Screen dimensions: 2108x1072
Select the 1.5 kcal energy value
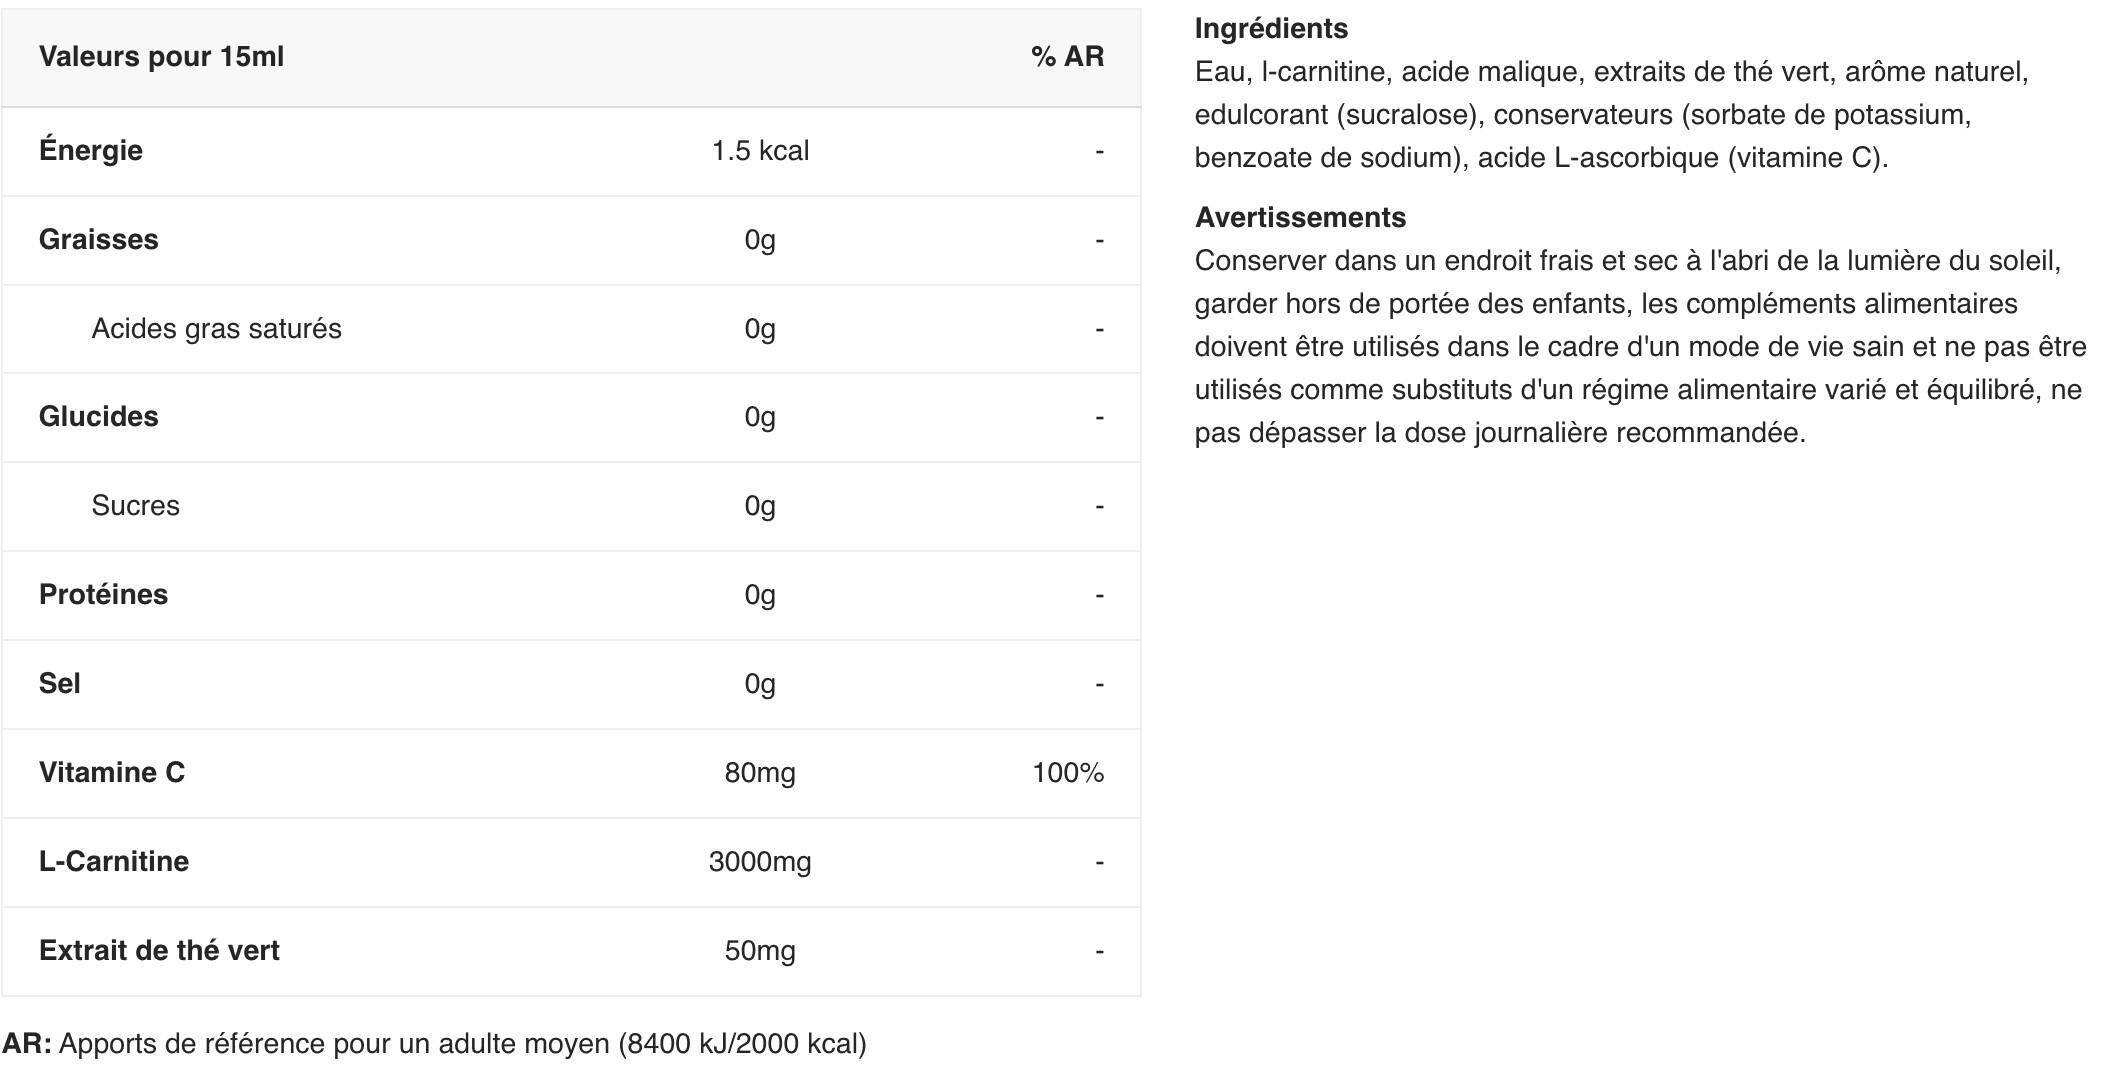pos(760,151)
